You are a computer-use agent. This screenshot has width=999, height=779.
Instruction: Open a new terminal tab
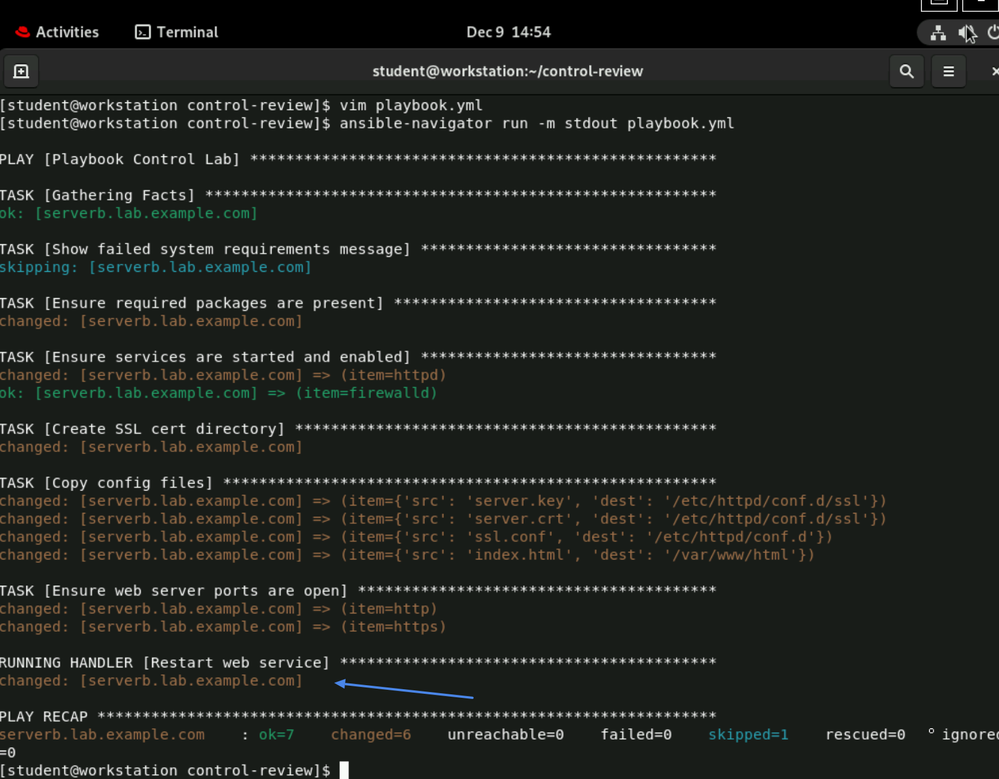[21, 71]
